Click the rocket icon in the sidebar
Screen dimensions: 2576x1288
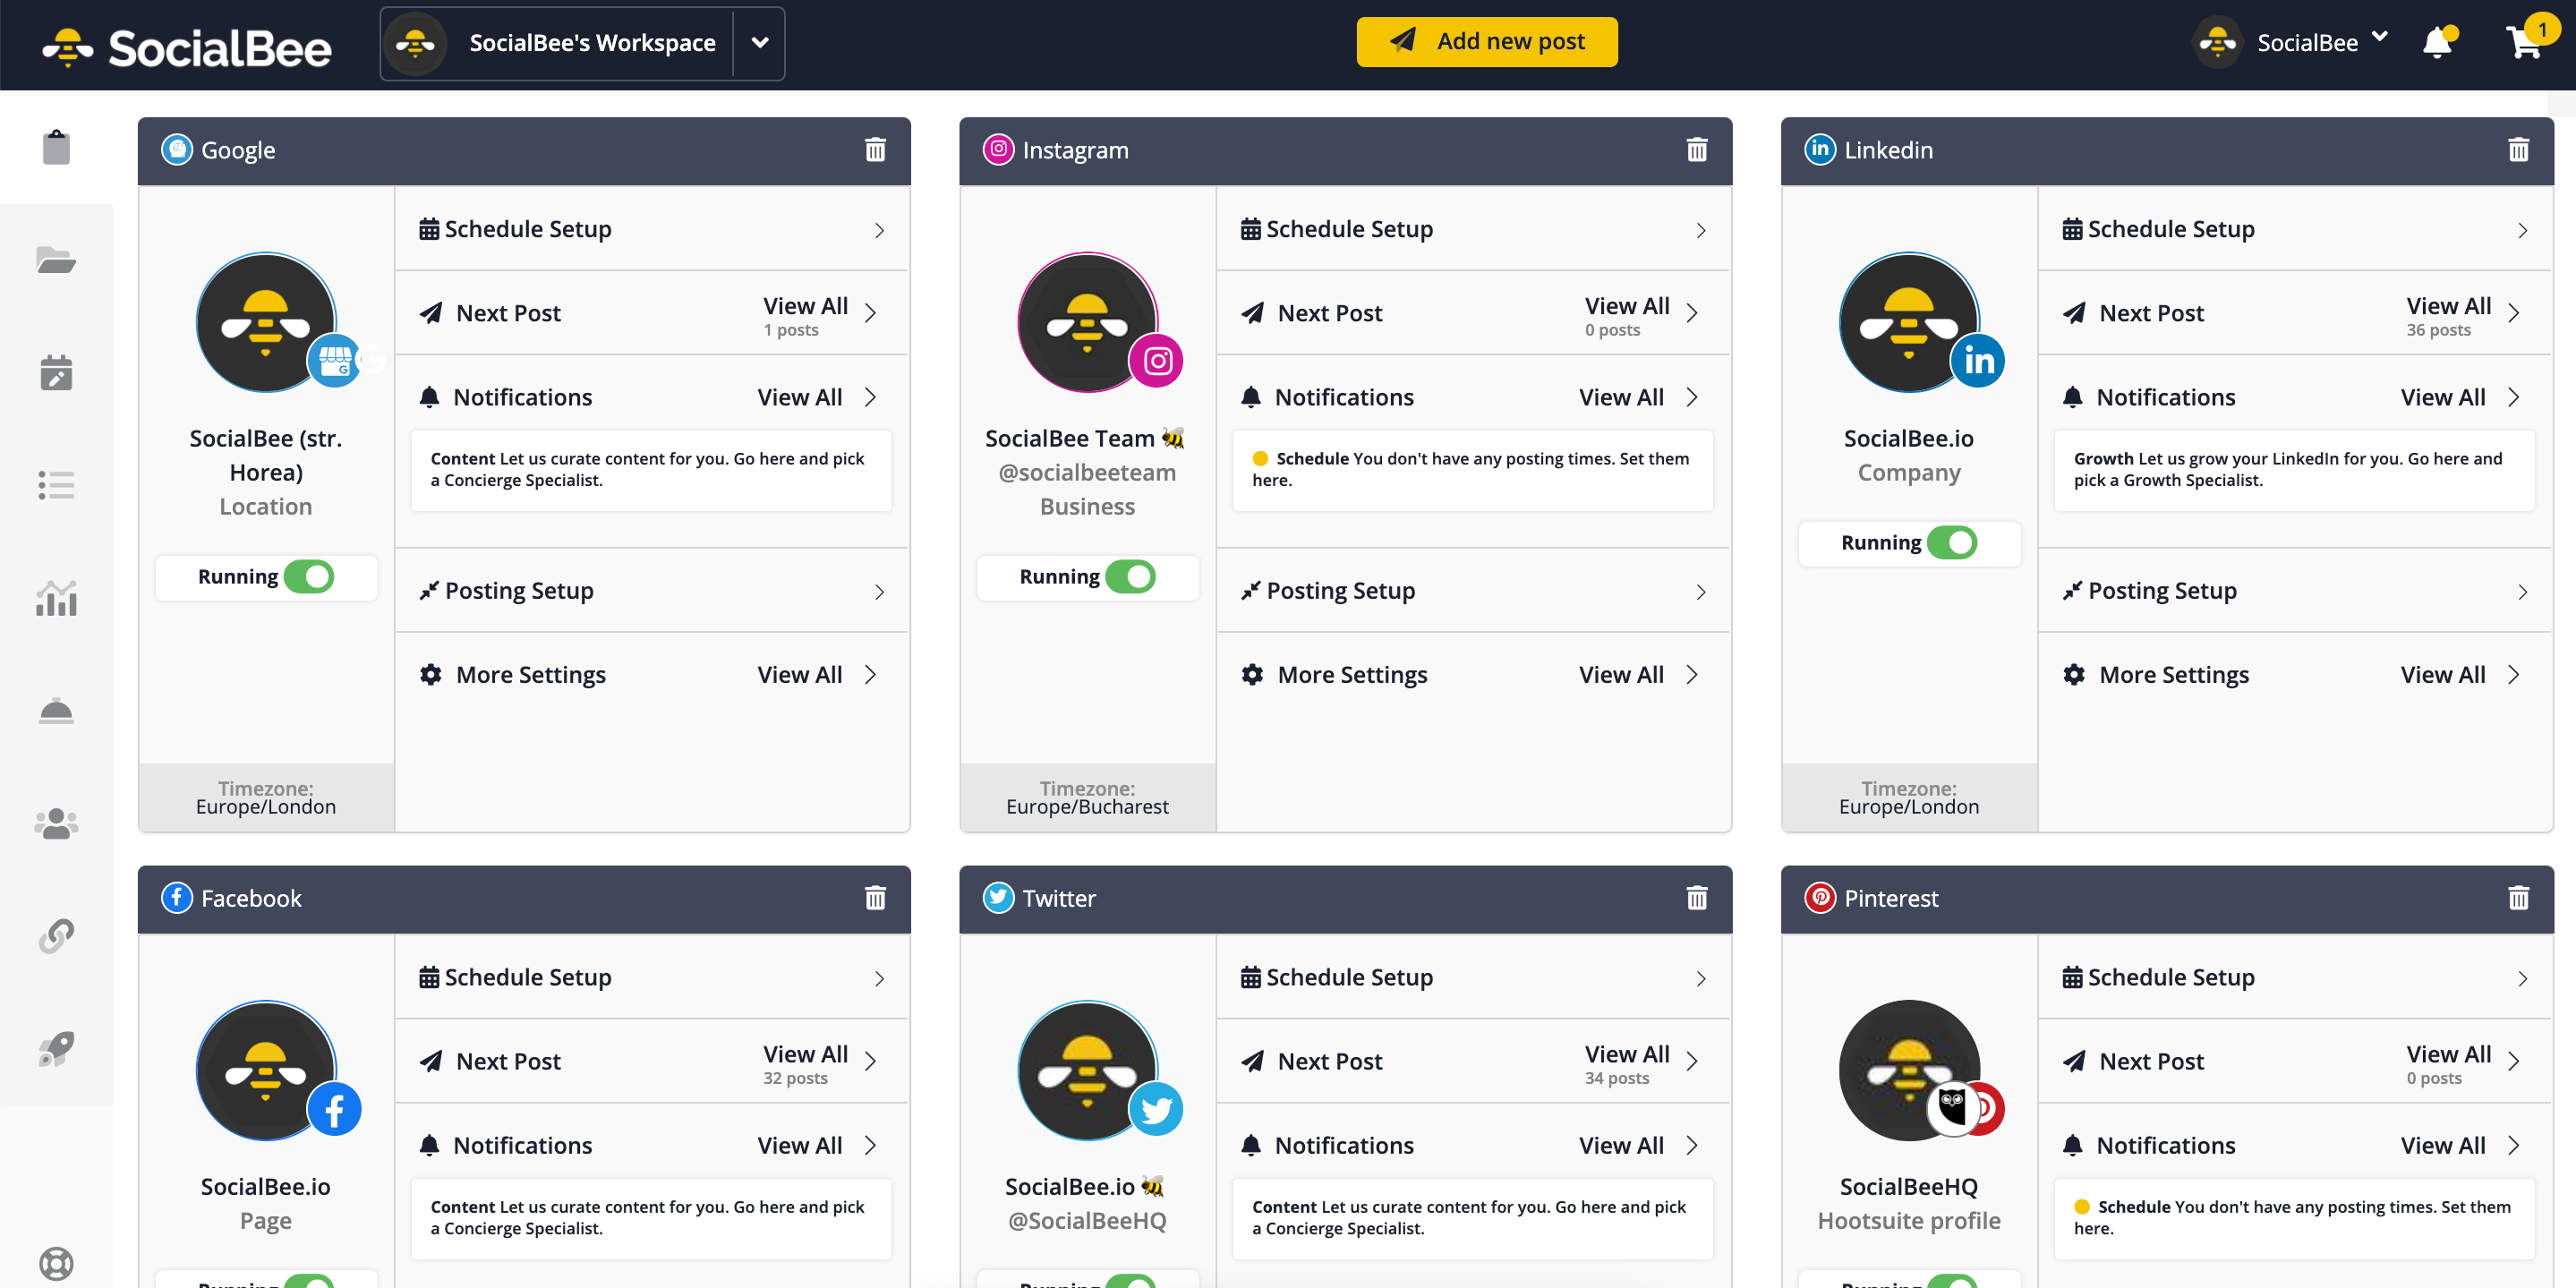coord(56,1047)
